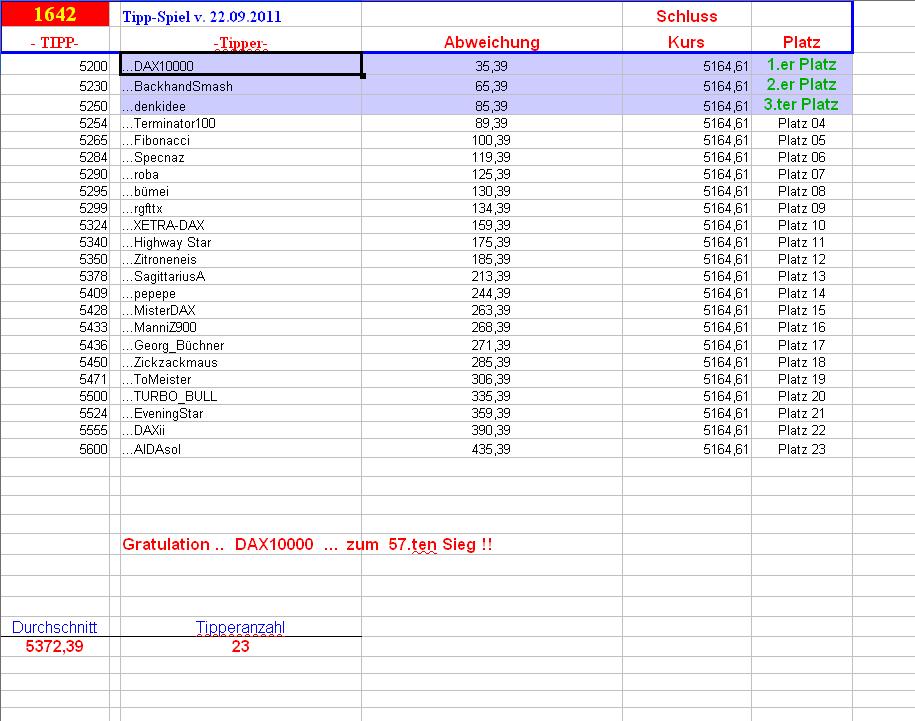The image size is (915, 721).
Task: Click the 'Schluss' header cell
Action: (686, 16)
